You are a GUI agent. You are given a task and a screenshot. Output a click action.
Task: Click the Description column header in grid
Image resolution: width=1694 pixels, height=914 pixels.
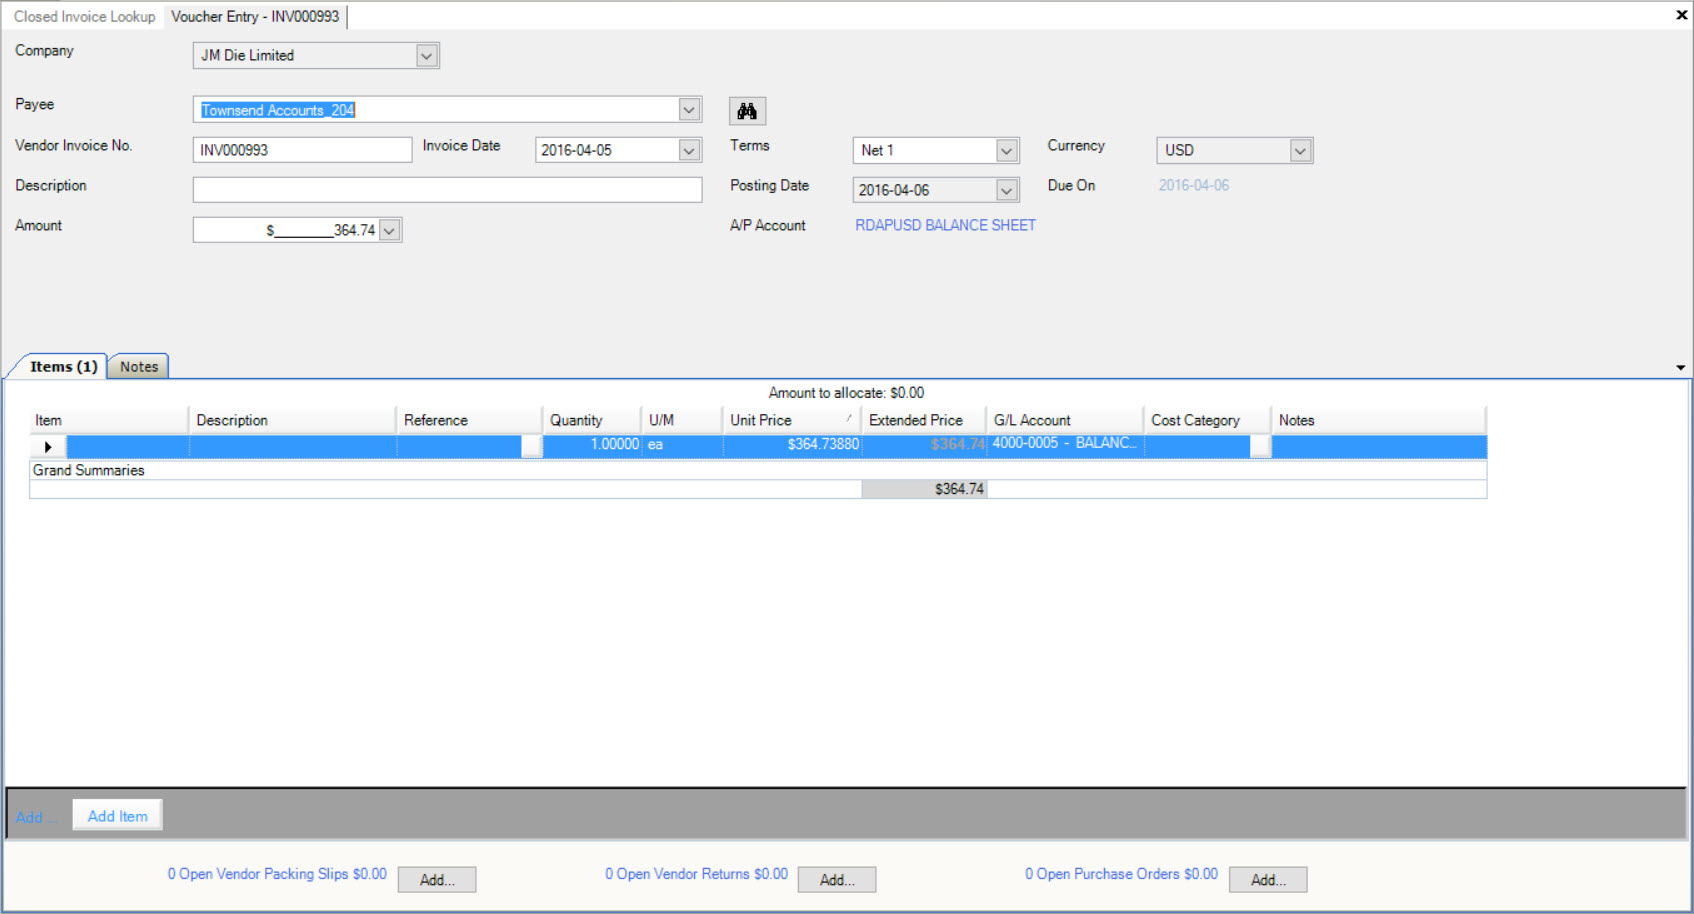tap(293, 420)
